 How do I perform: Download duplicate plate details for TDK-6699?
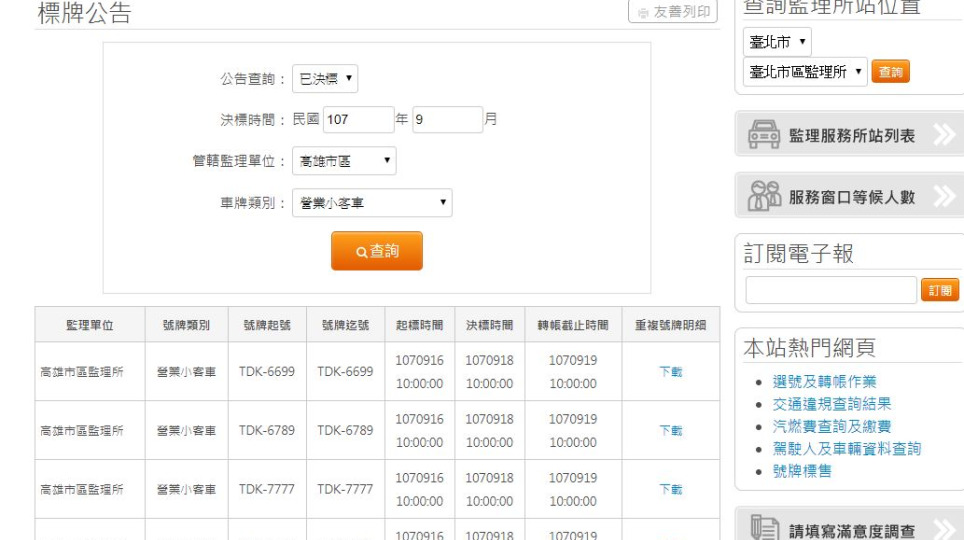point(670,372)
